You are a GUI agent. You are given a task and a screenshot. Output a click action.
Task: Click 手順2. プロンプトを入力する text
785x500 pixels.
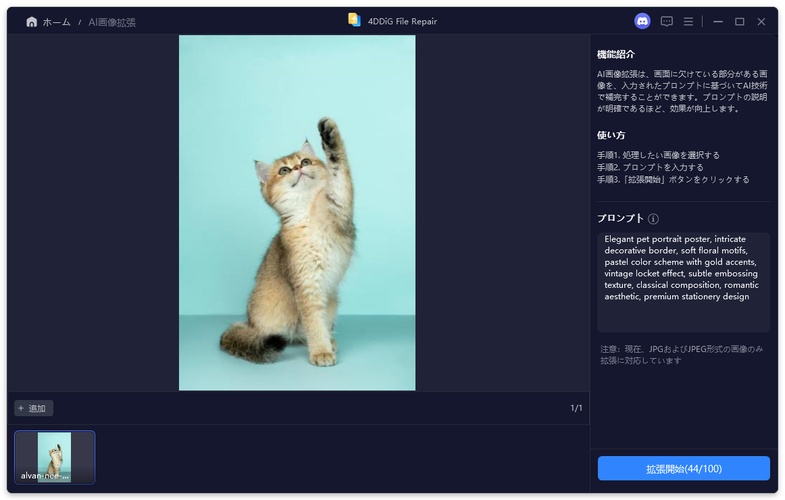click(650, 167)
